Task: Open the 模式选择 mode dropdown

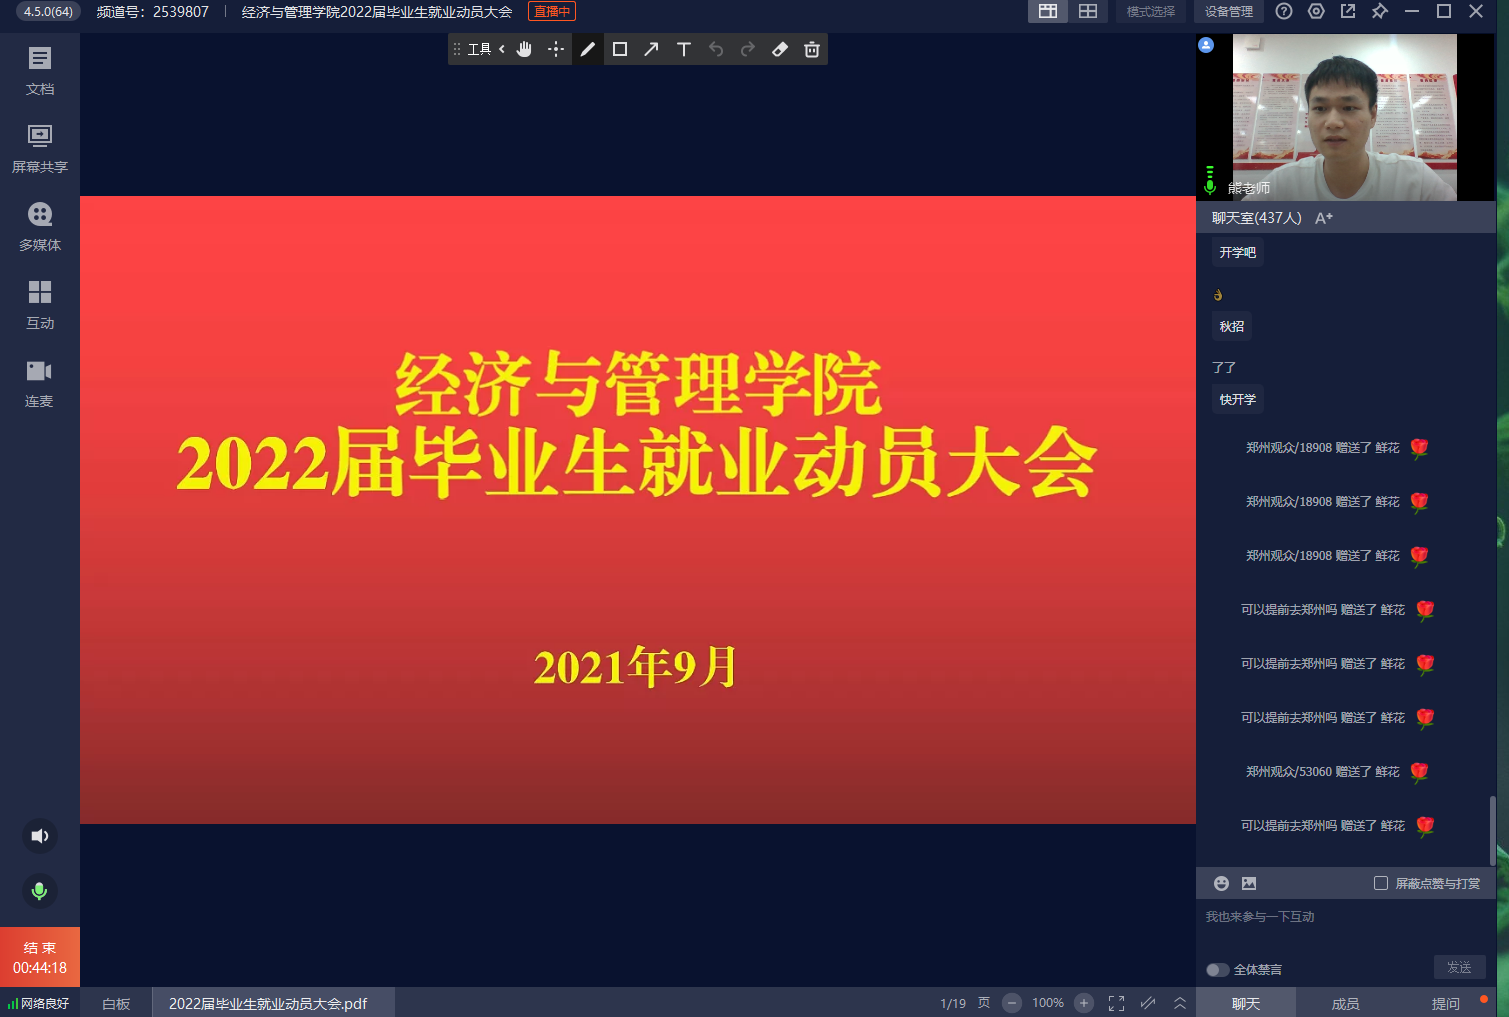Action: coord(1150,12)
